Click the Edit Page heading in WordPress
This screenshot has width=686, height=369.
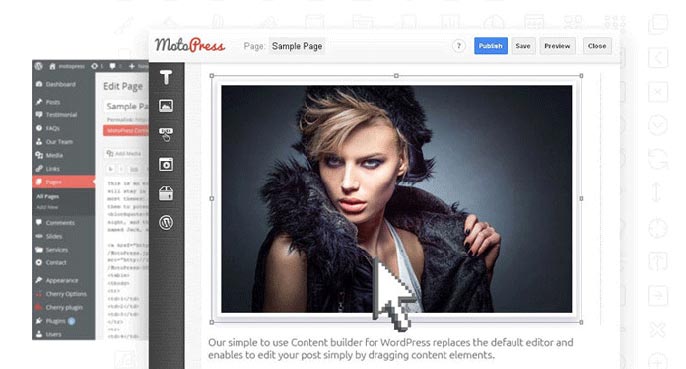click(x=123, y=86)
